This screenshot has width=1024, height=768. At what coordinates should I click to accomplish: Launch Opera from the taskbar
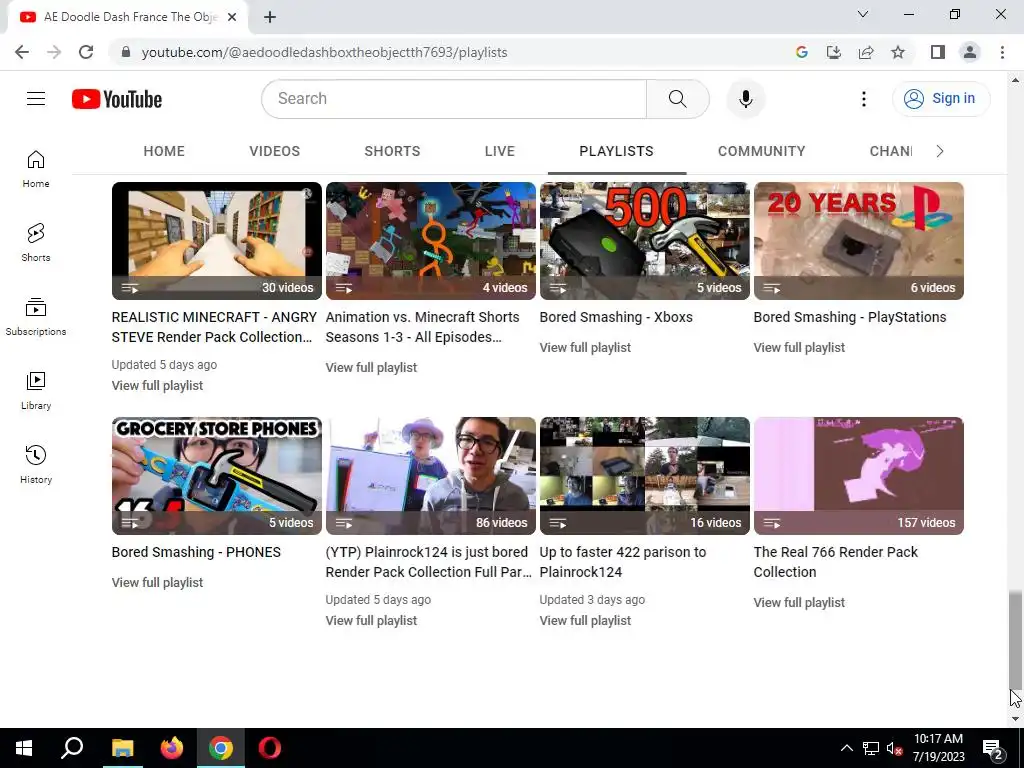coord(270,748)
